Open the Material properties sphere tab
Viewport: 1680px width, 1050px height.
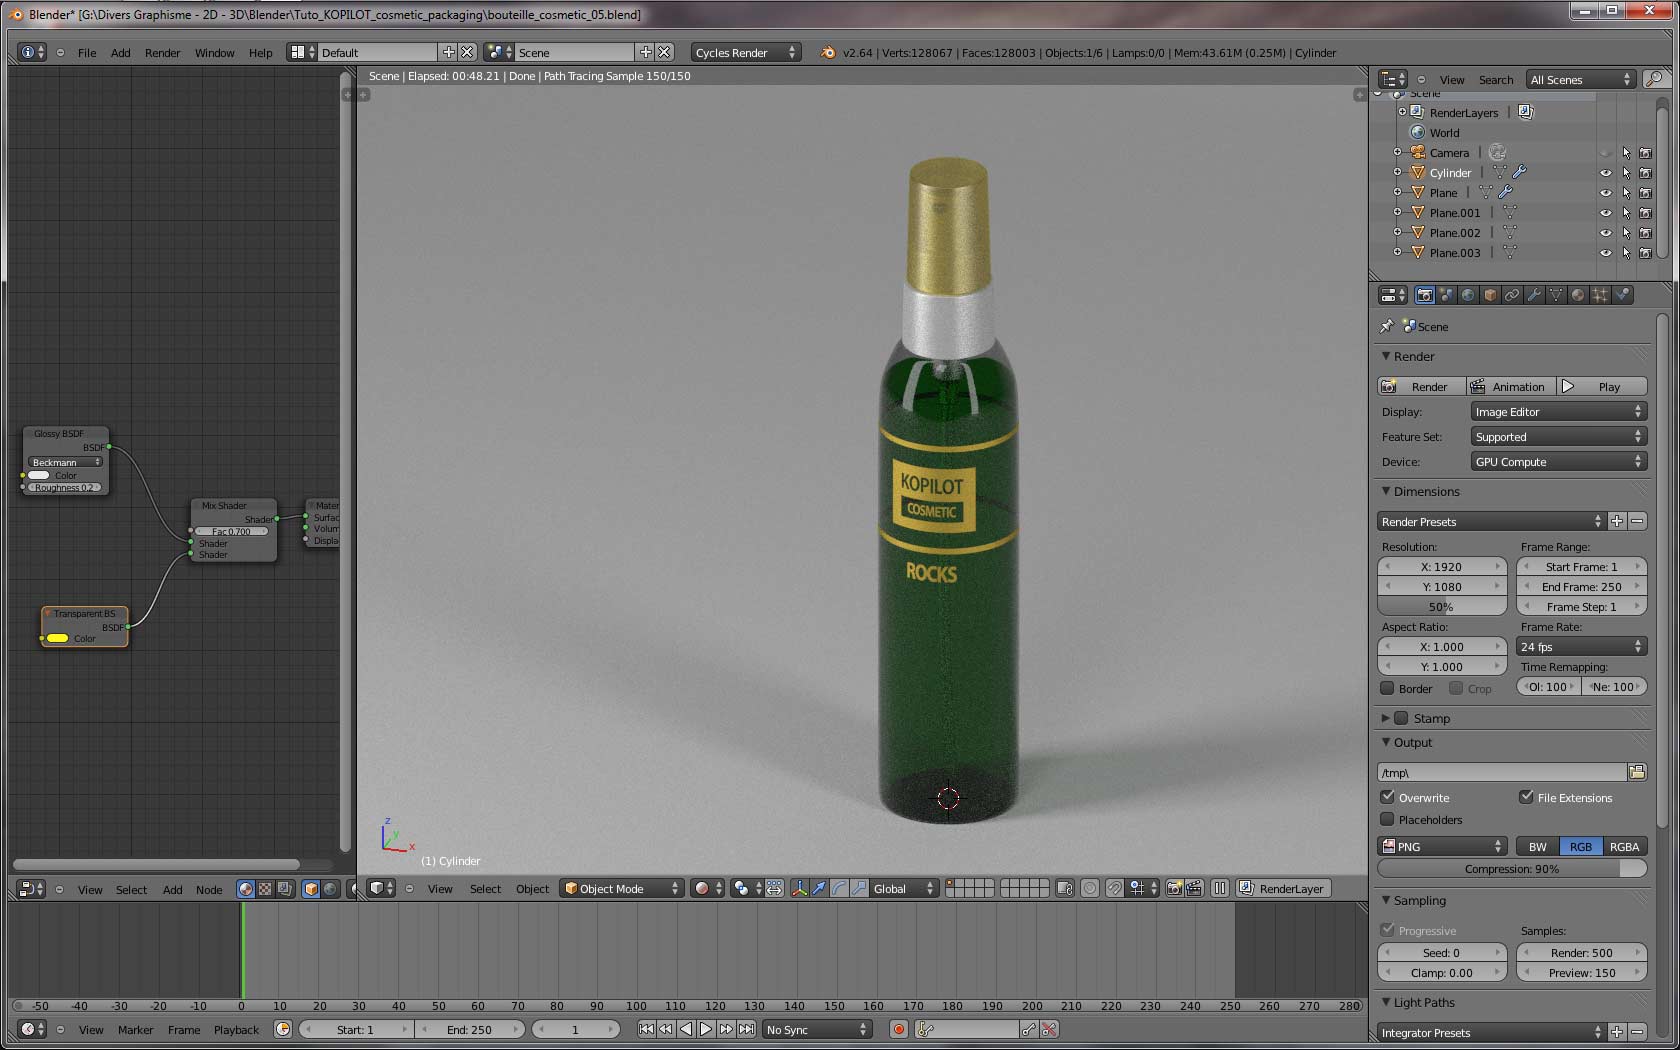point(1578,295)
